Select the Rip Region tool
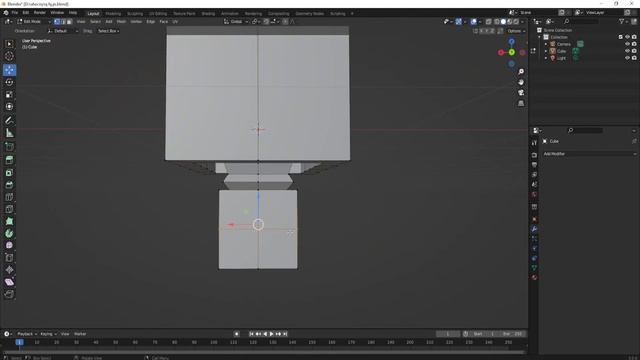The image size is (640, 360). (x=9, y=294)
